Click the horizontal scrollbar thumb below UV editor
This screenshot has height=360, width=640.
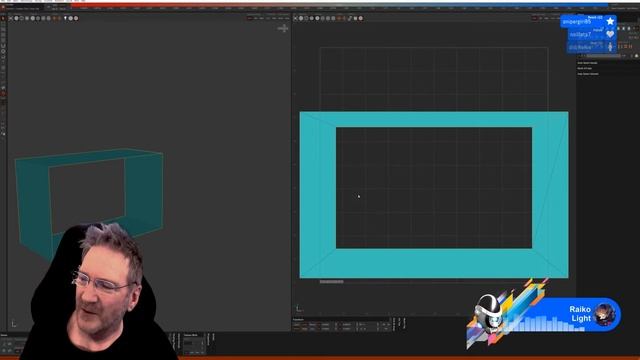331,282
